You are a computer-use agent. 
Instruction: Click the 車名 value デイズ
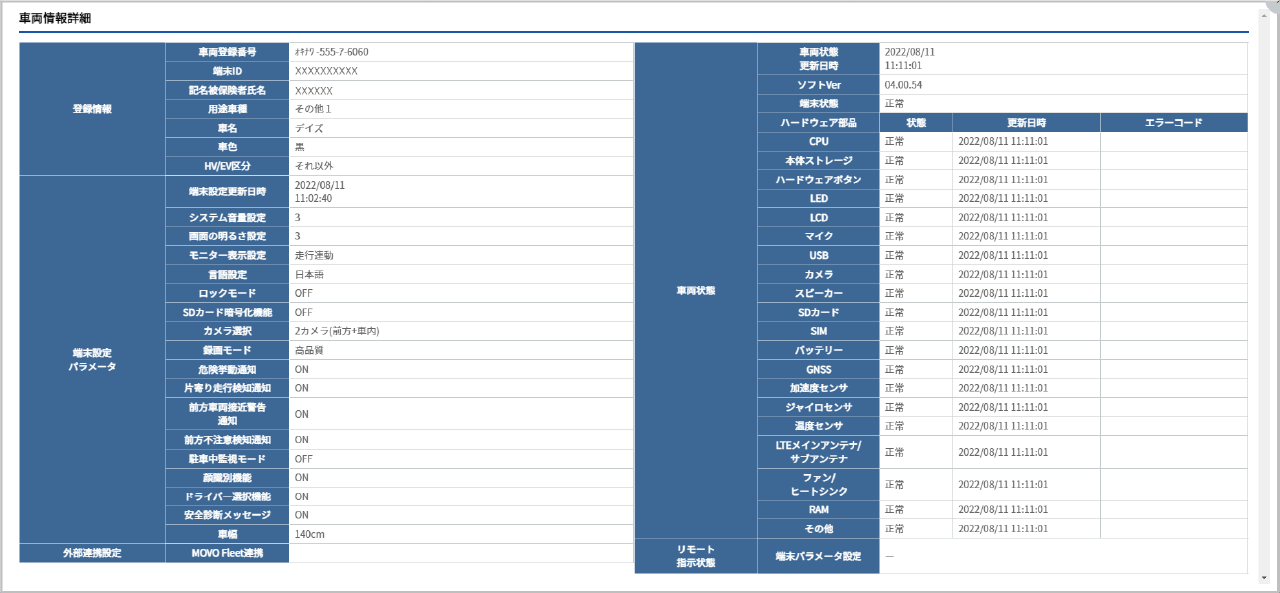coord(309,128)
